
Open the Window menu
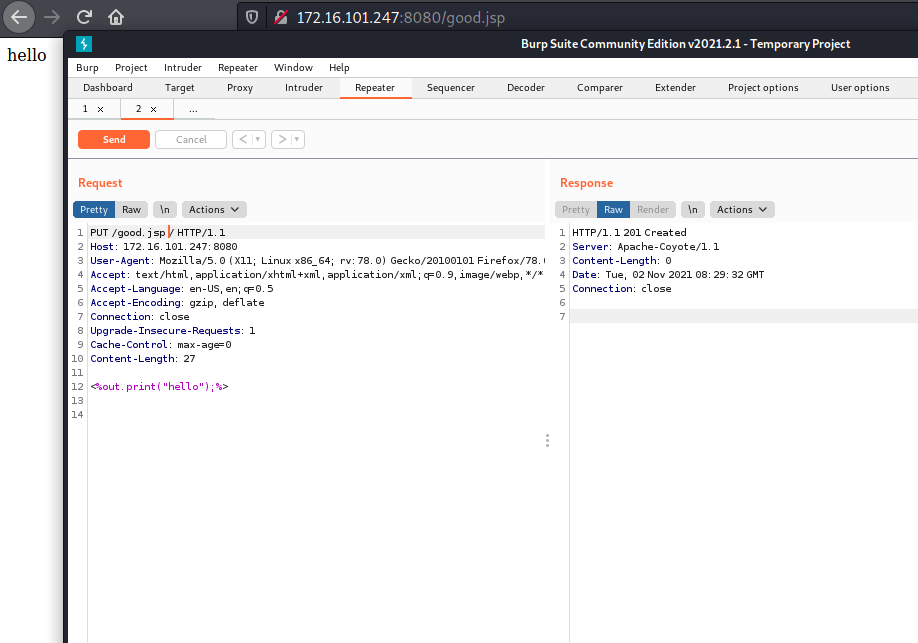pos(293,67)
